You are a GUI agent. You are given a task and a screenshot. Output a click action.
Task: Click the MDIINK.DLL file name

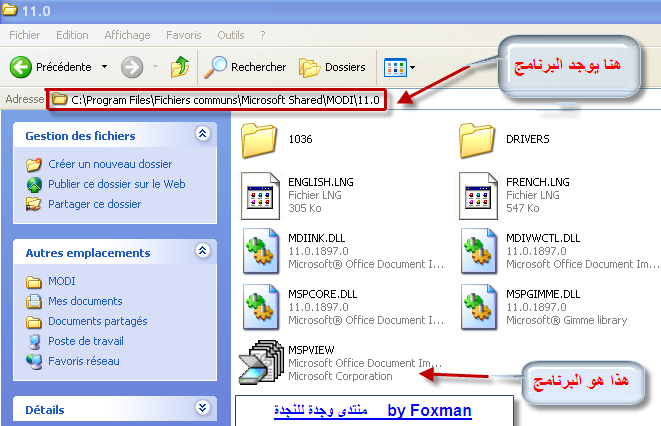(x=317, y=238)
